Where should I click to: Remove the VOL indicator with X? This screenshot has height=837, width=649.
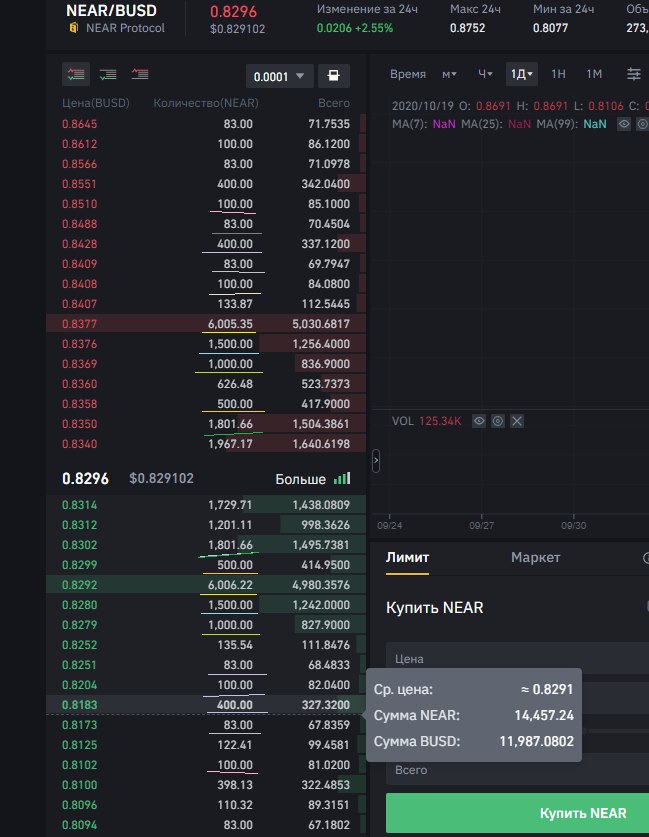pos(517,421)
